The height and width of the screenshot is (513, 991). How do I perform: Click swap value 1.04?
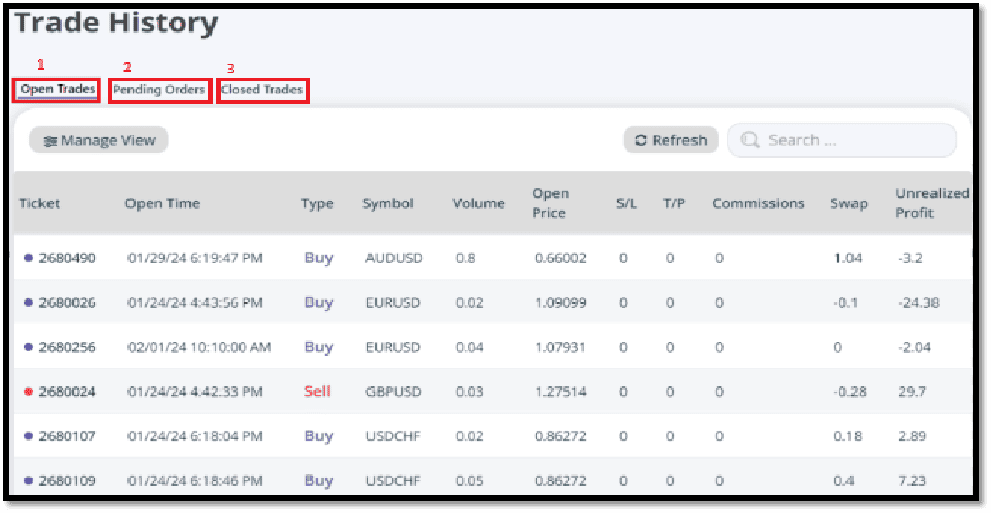848,258
